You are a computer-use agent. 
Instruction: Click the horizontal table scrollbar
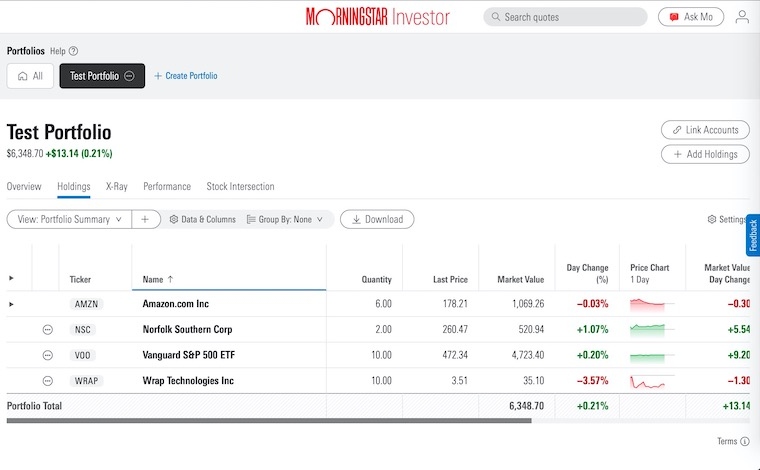tap(269, 421)
